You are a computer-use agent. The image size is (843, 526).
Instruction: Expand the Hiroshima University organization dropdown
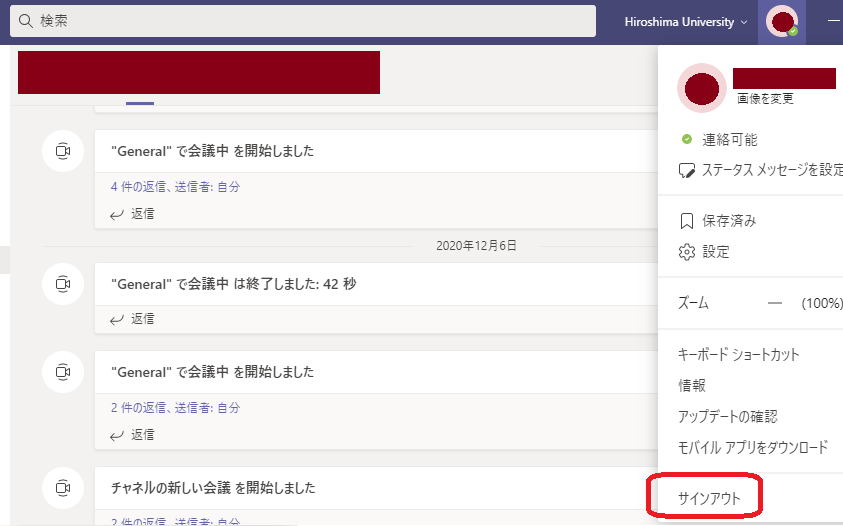click(685, 21)
